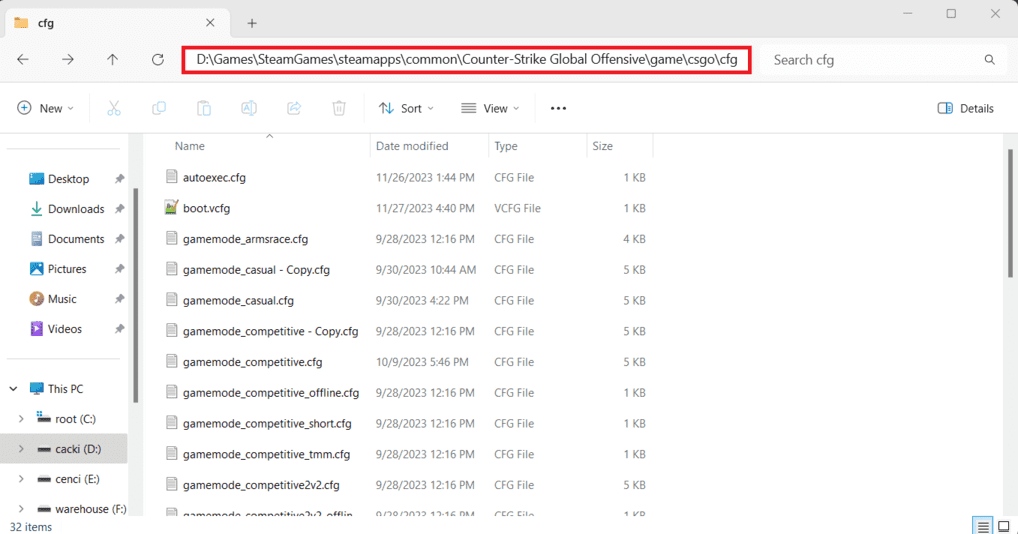This screenshot has width=1018, height=534.
Task: Click the pin icon next to Videos
Action: click(x=119, y=329)
